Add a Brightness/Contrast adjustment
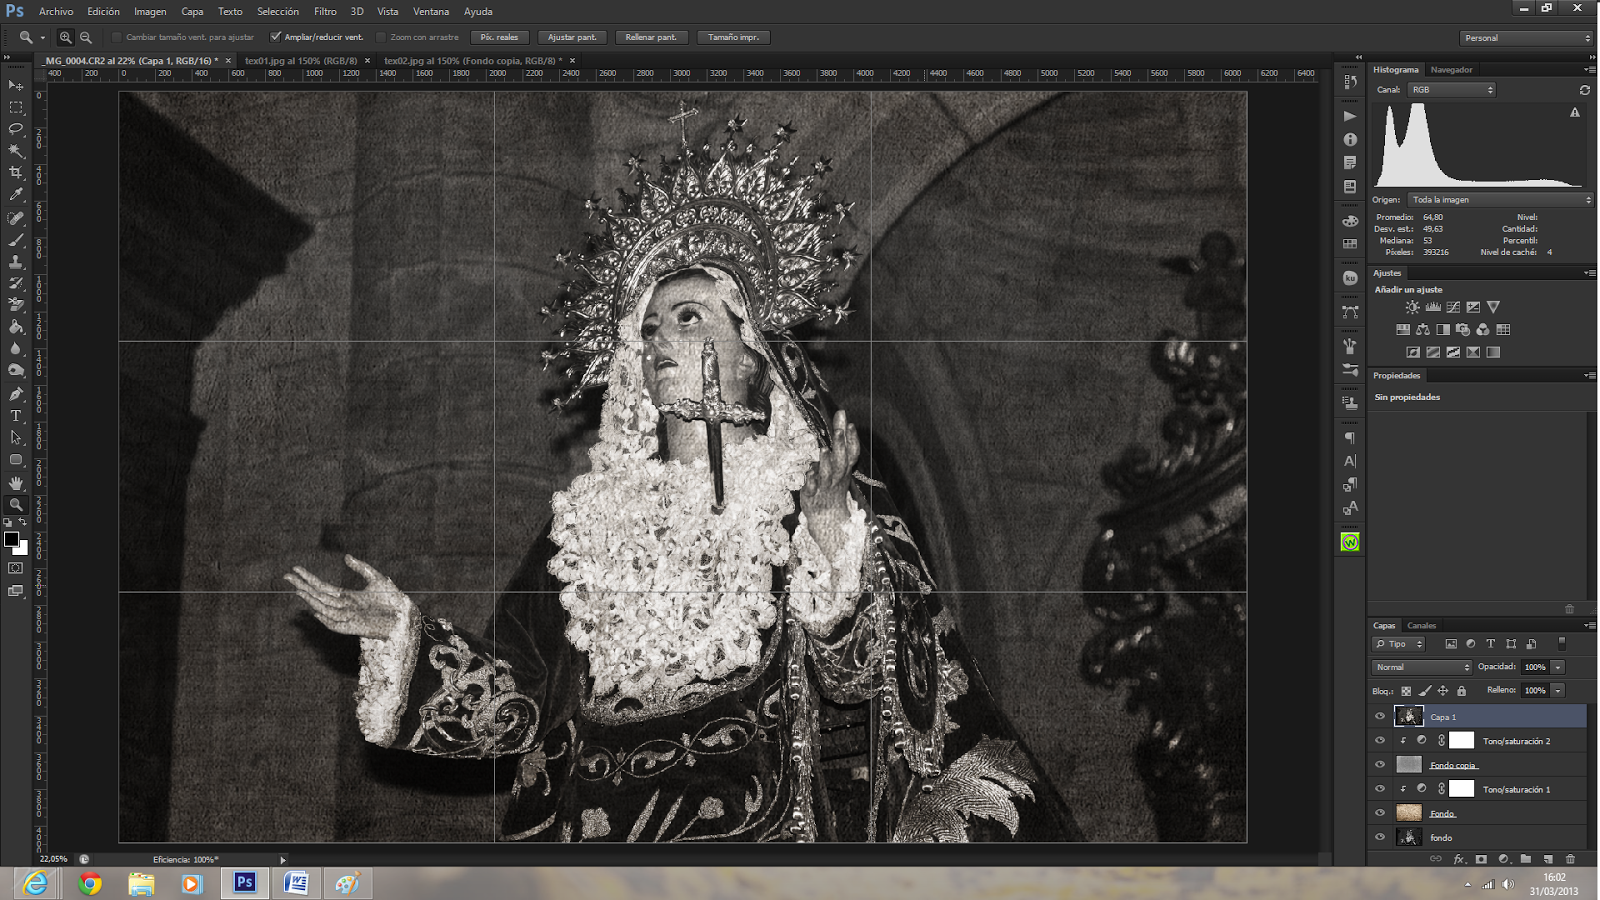Image resolution: width=1600 pixels, height=900 pixels. tap(1412, 307)
